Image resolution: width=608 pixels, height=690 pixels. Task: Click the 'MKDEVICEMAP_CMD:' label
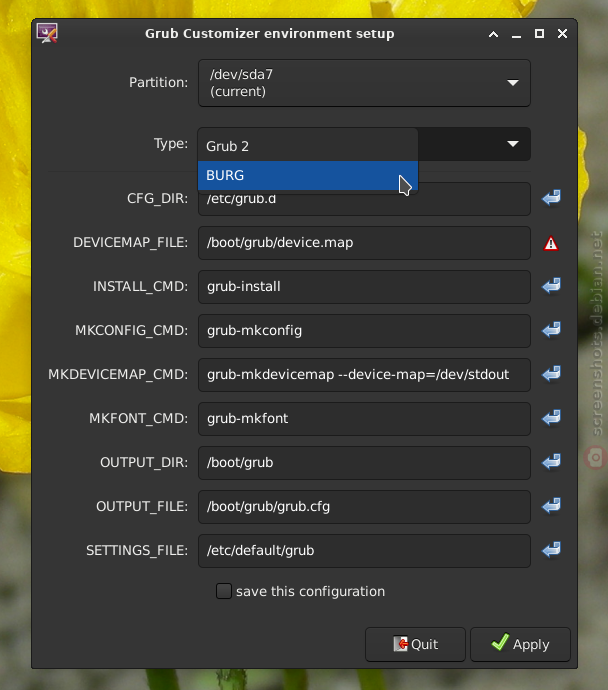click(118, 374)
